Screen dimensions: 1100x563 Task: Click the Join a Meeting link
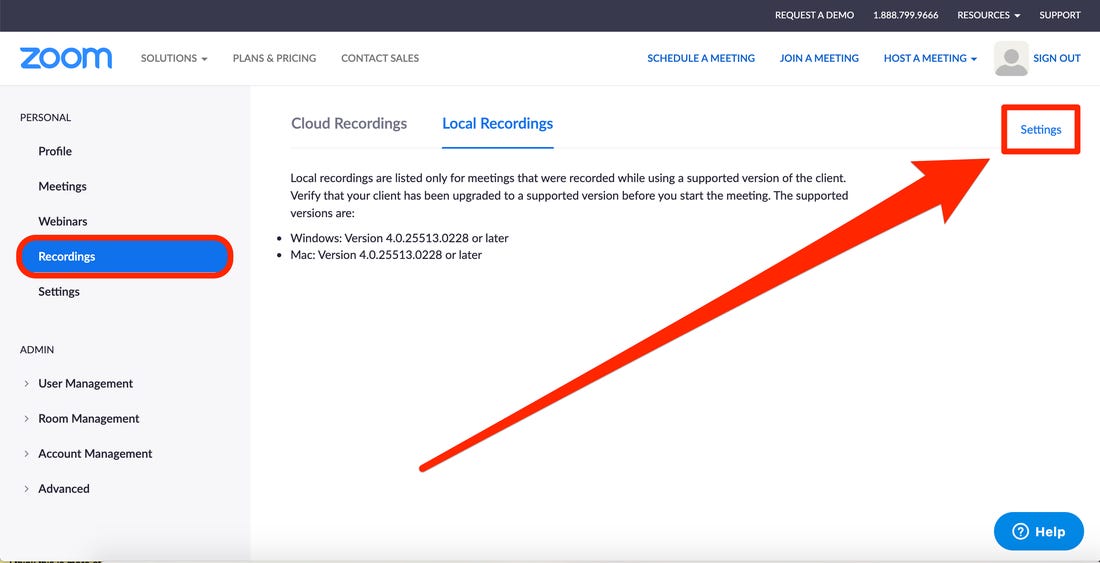(x=819, y=58)
